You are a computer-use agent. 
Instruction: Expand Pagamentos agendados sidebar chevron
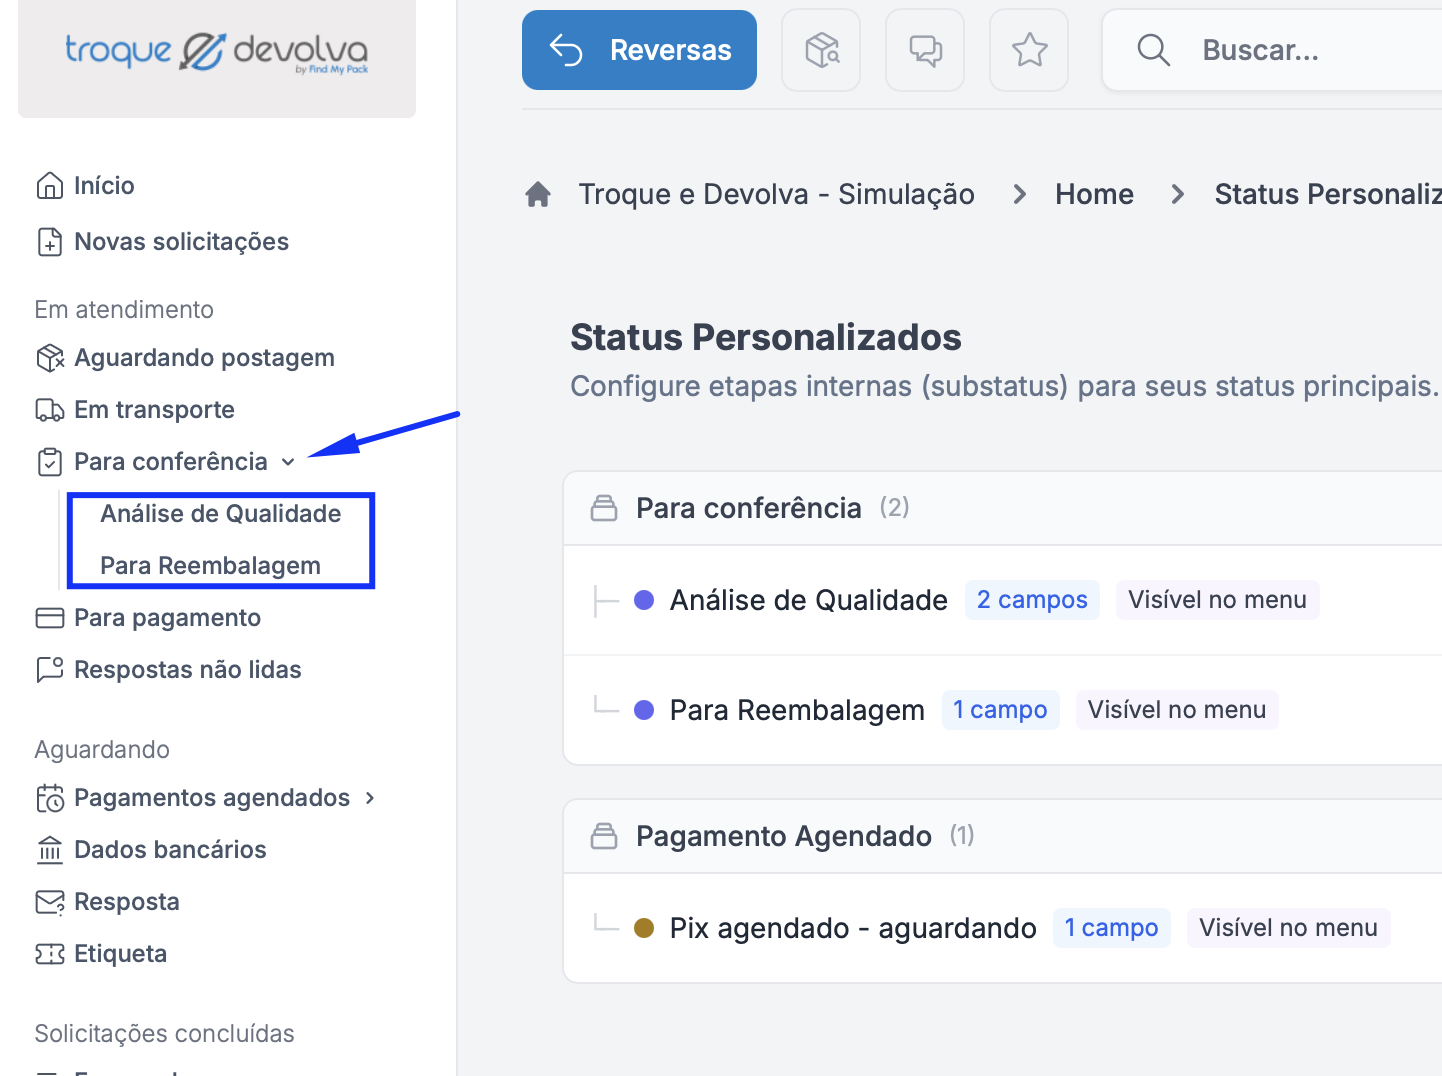click(x=370, y=798)
